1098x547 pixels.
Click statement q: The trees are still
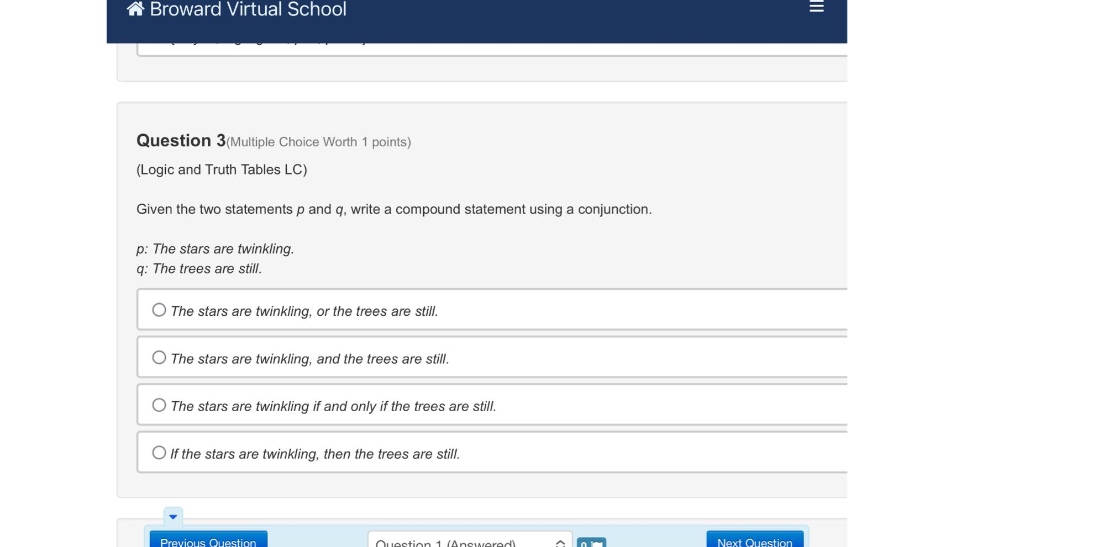(x=200, y=268)
